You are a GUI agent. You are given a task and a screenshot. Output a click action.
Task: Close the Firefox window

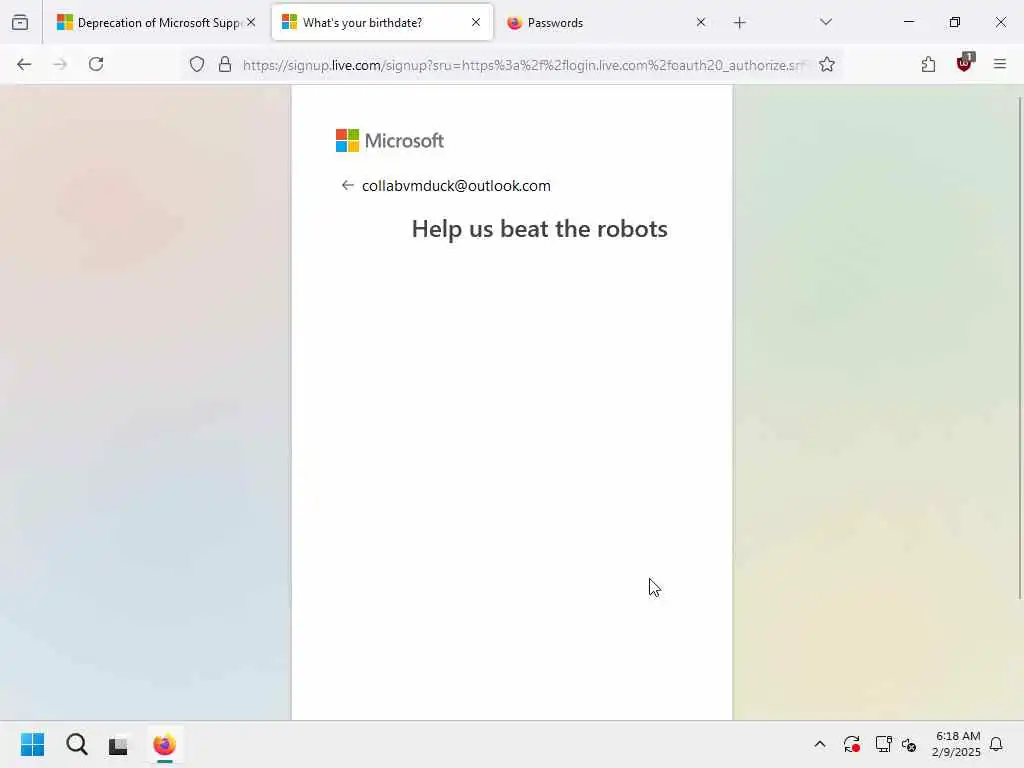pos(1000,22)
